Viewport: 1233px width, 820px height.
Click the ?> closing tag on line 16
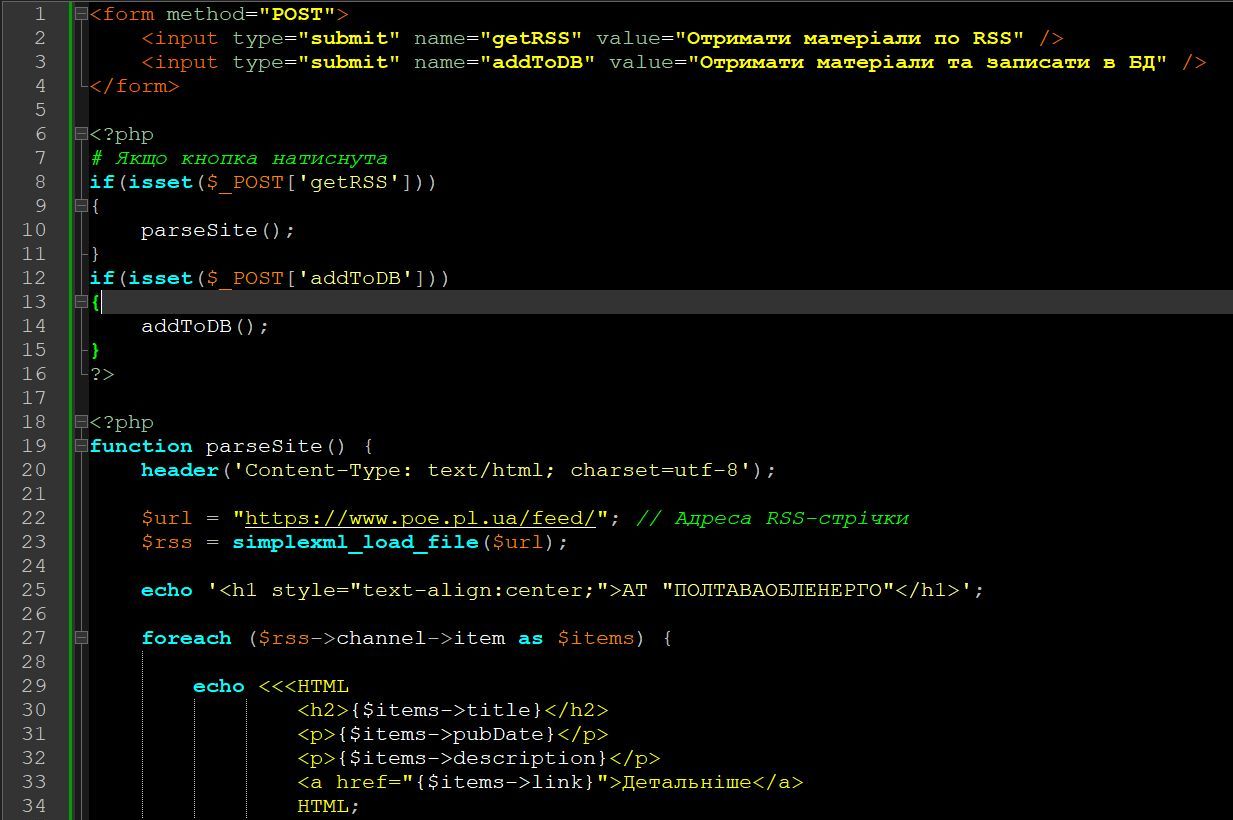(x=102, y=374)
